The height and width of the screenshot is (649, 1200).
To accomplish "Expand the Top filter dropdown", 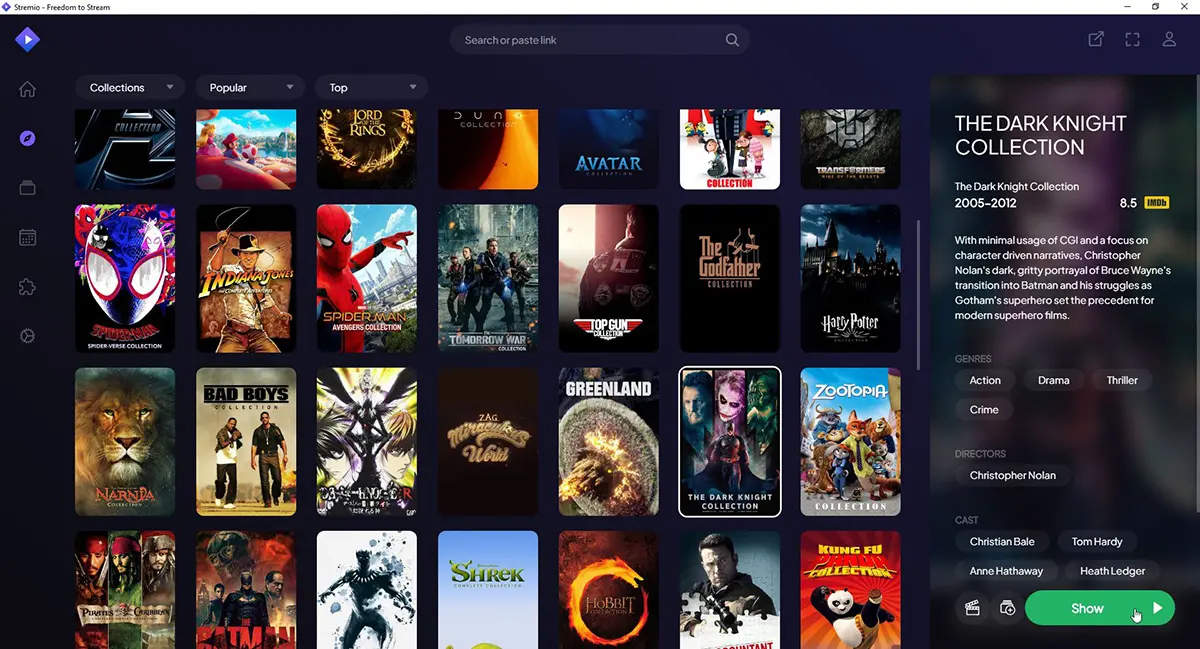I will pyautogui.click(x=371, y=88).
